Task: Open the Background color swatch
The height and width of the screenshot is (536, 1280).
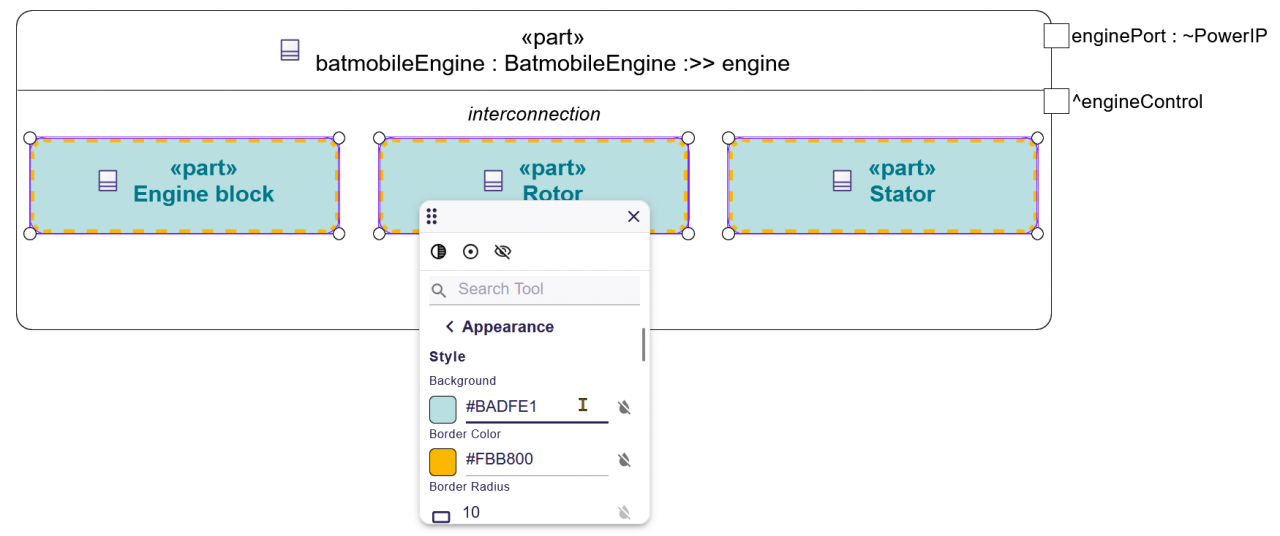Action: 443,409
